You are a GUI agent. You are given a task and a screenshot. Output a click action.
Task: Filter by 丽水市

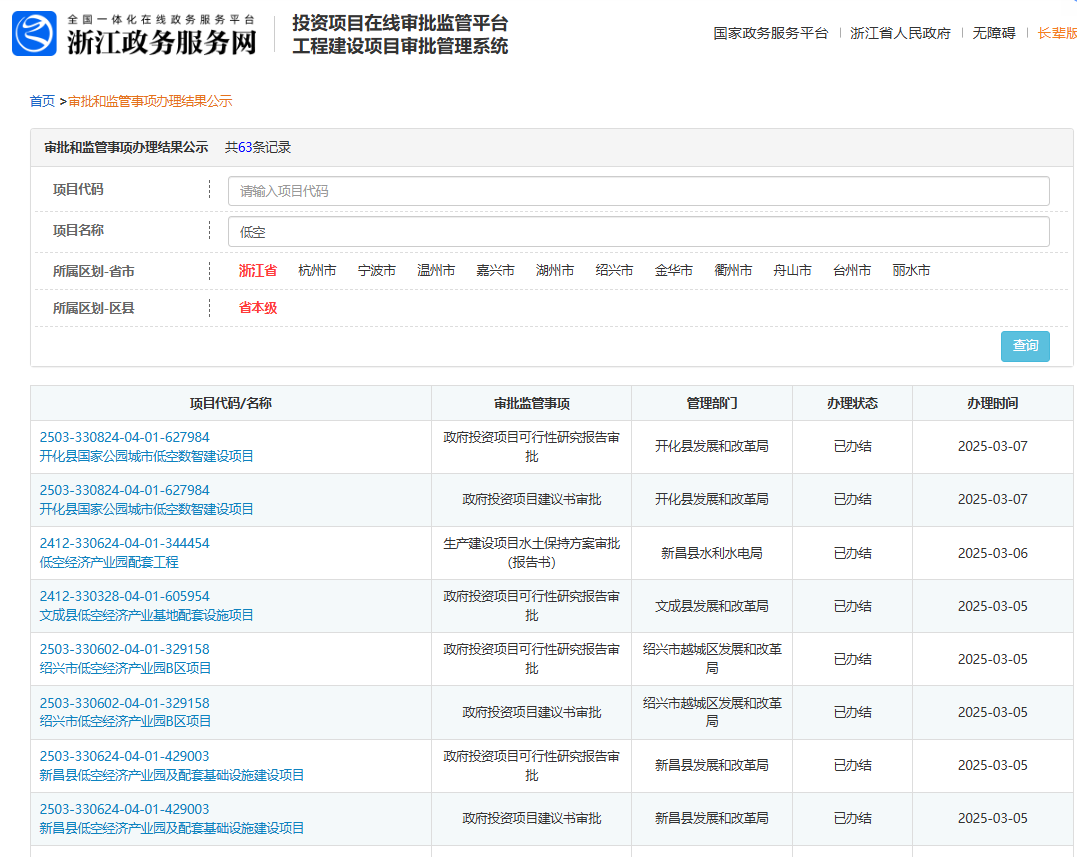pos(911,271)
